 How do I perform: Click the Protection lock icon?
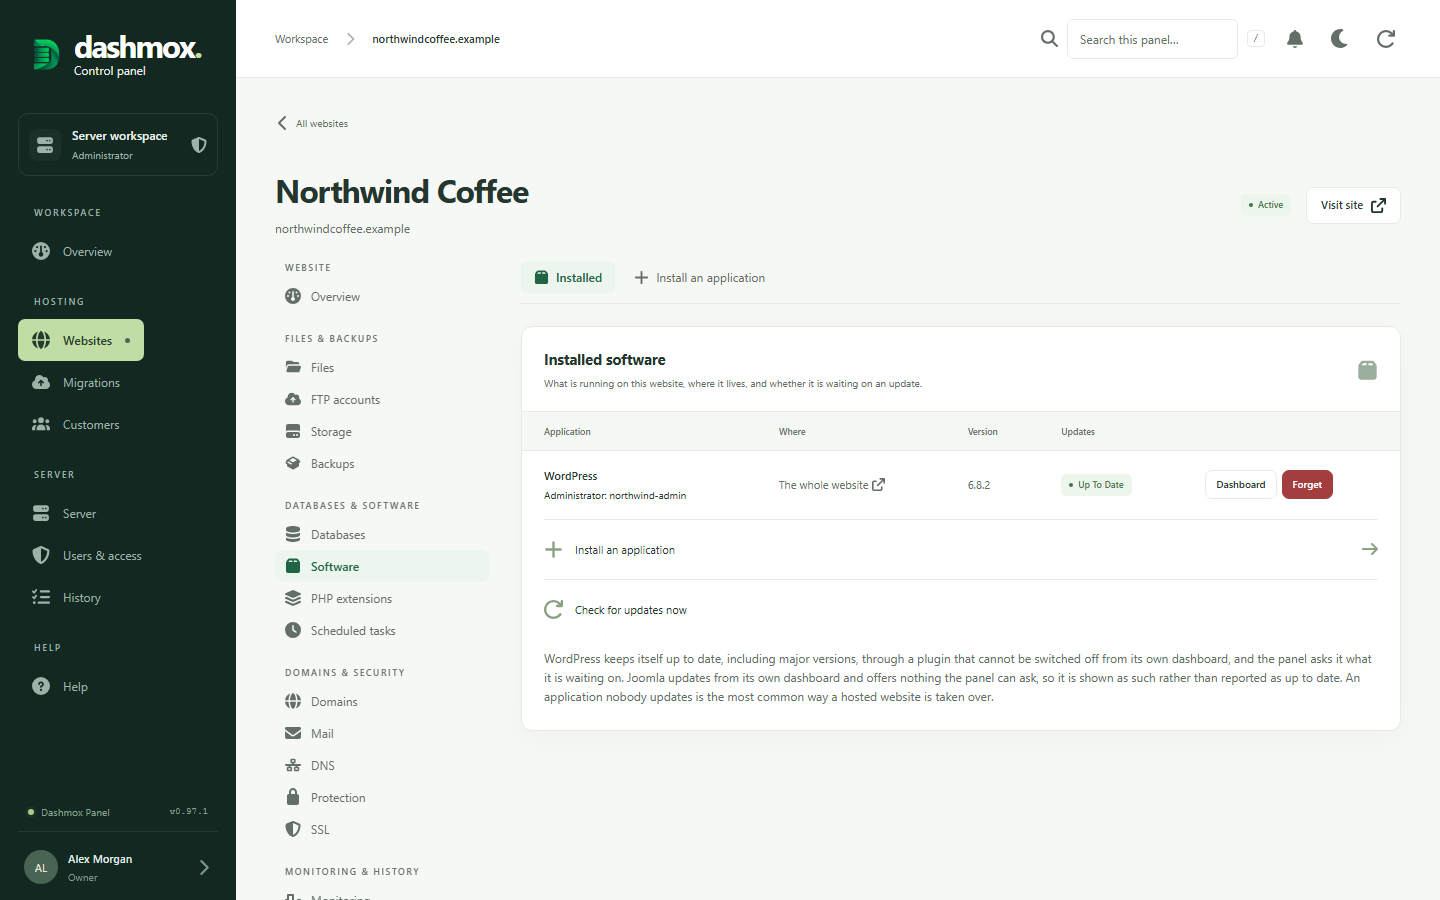[x=293, y=797]
